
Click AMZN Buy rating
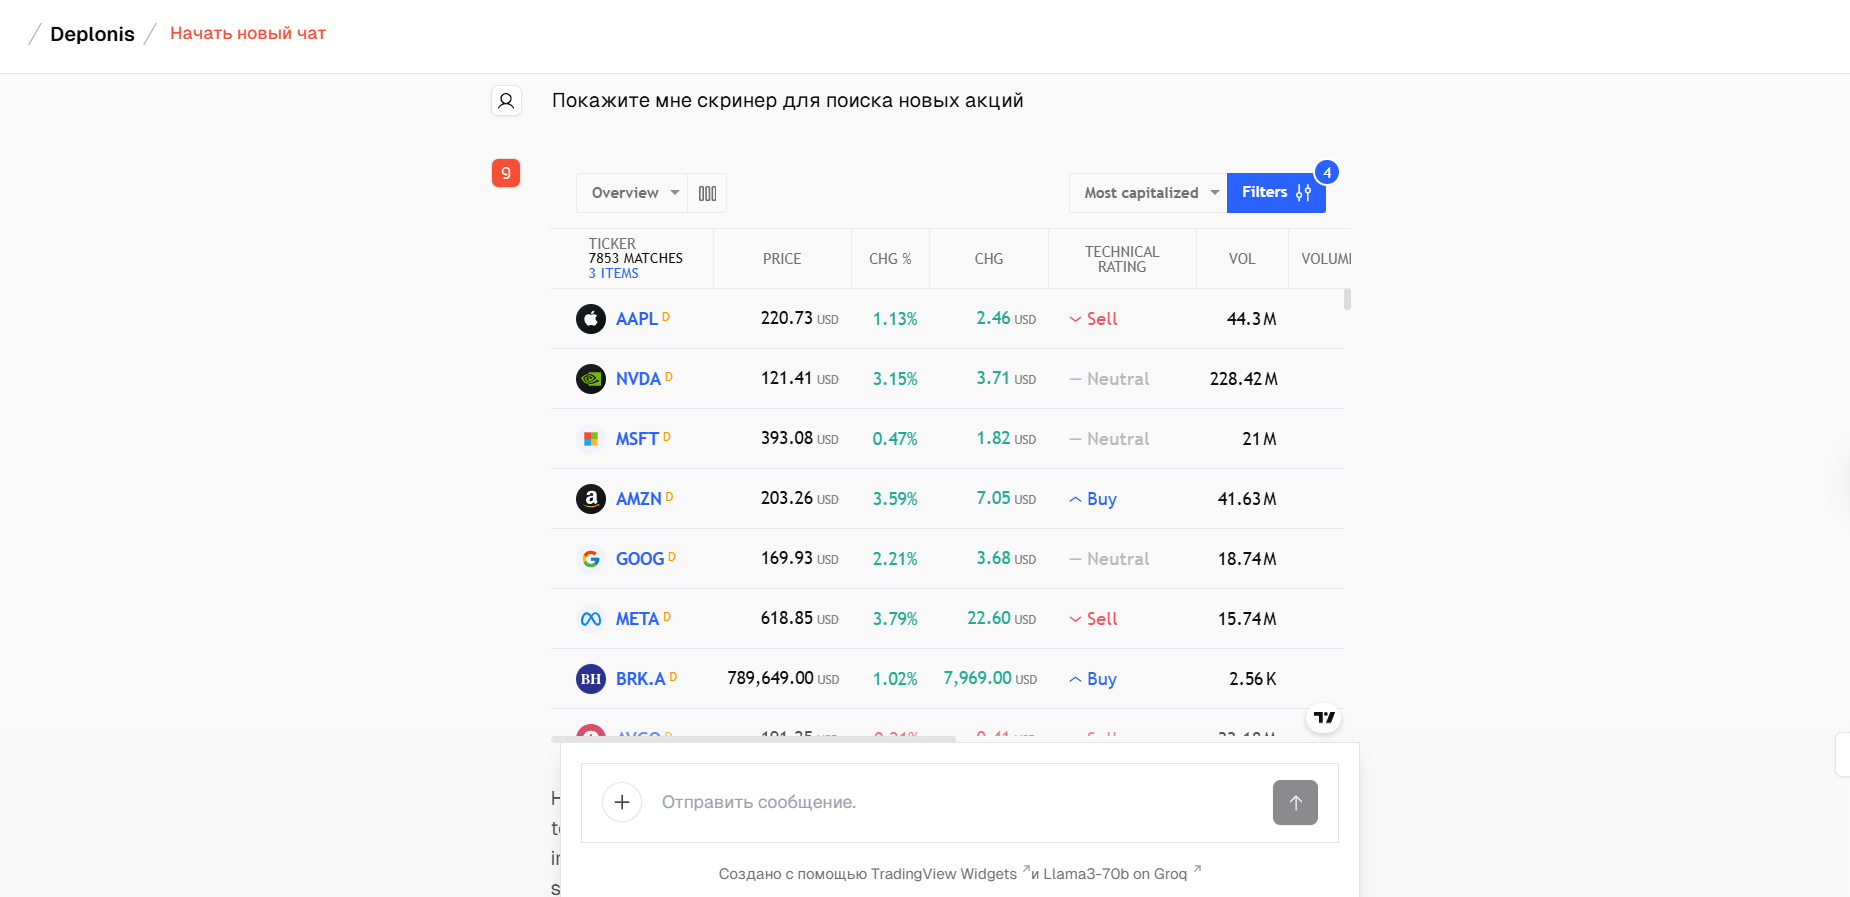pos(1092,499)
